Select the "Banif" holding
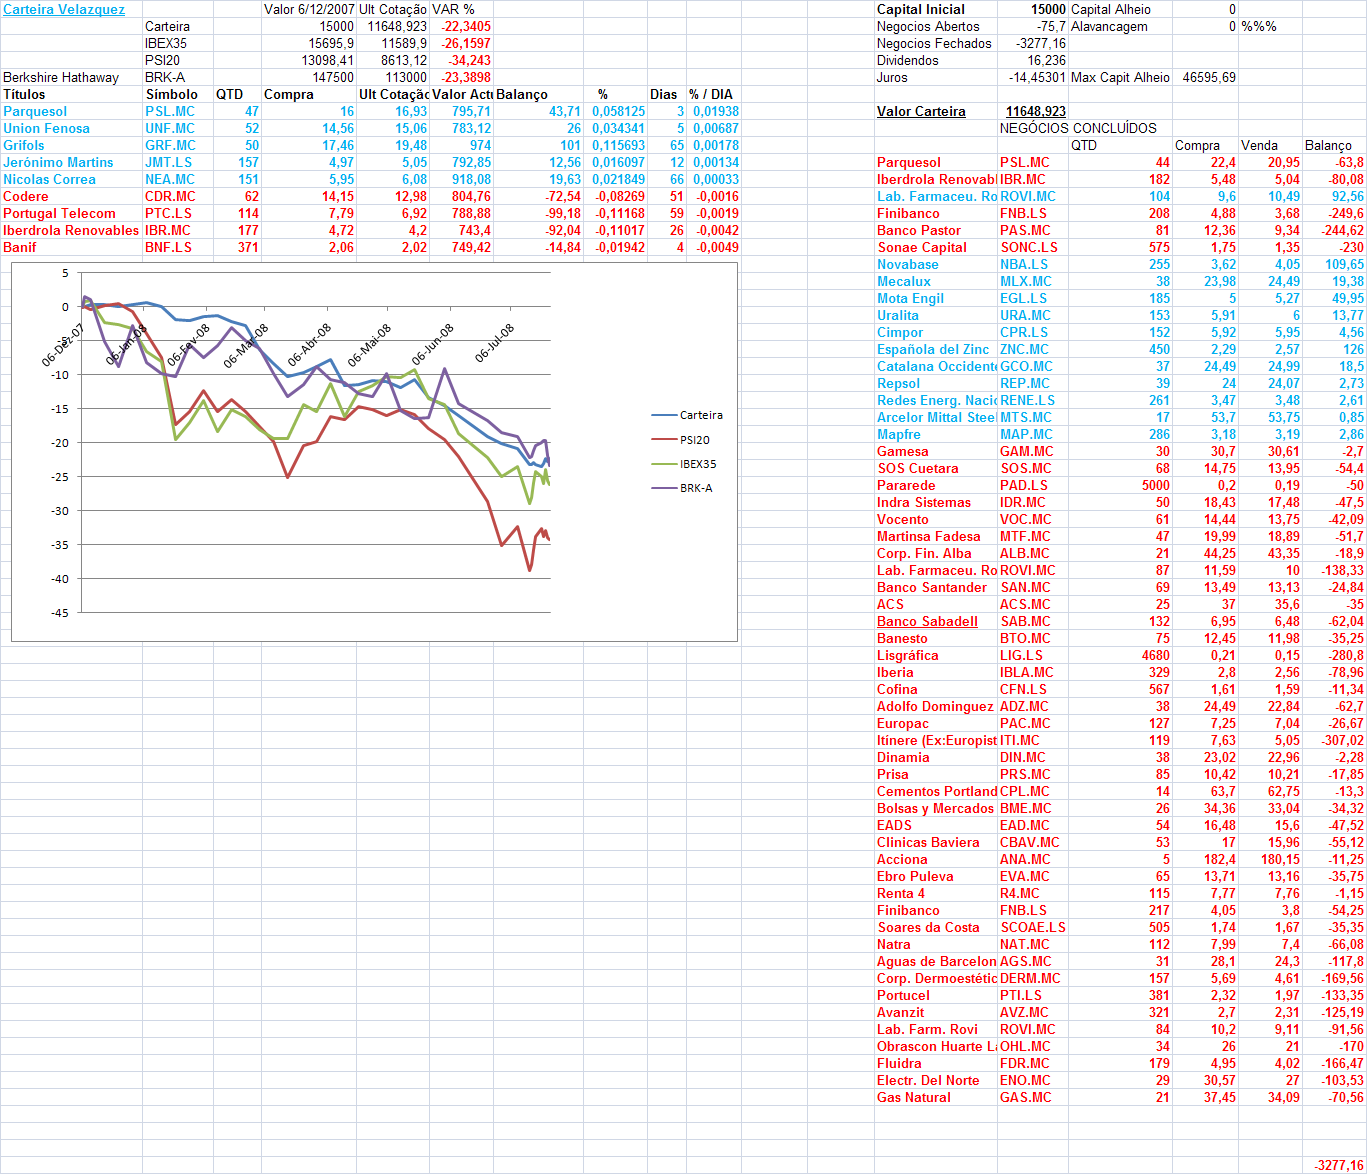This screenshot has width=1367, height=1174. (20, 248)
